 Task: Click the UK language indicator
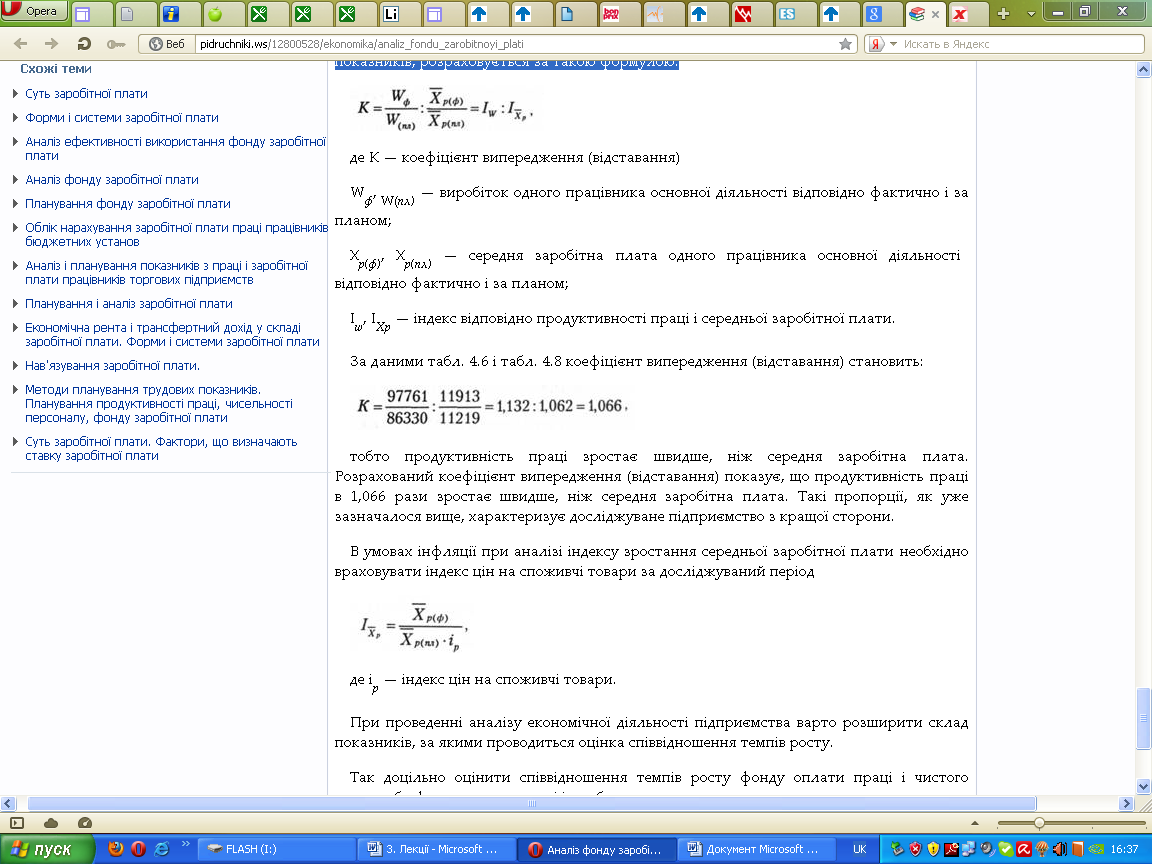(x=860, y=849)
